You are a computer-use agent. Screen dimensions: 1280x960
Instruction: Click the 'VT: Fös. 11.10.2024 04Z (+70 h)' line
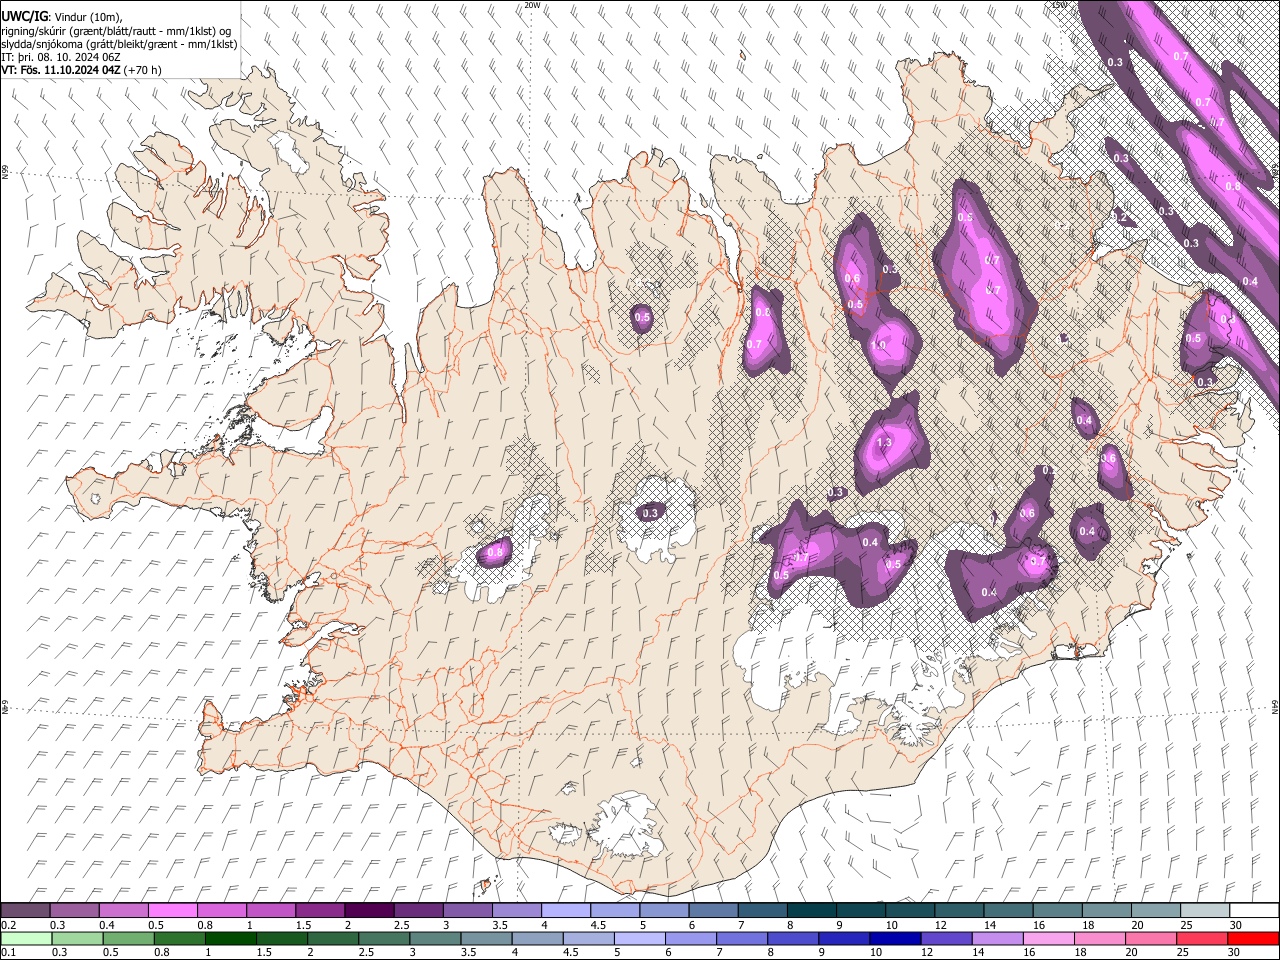coord(82,70)
